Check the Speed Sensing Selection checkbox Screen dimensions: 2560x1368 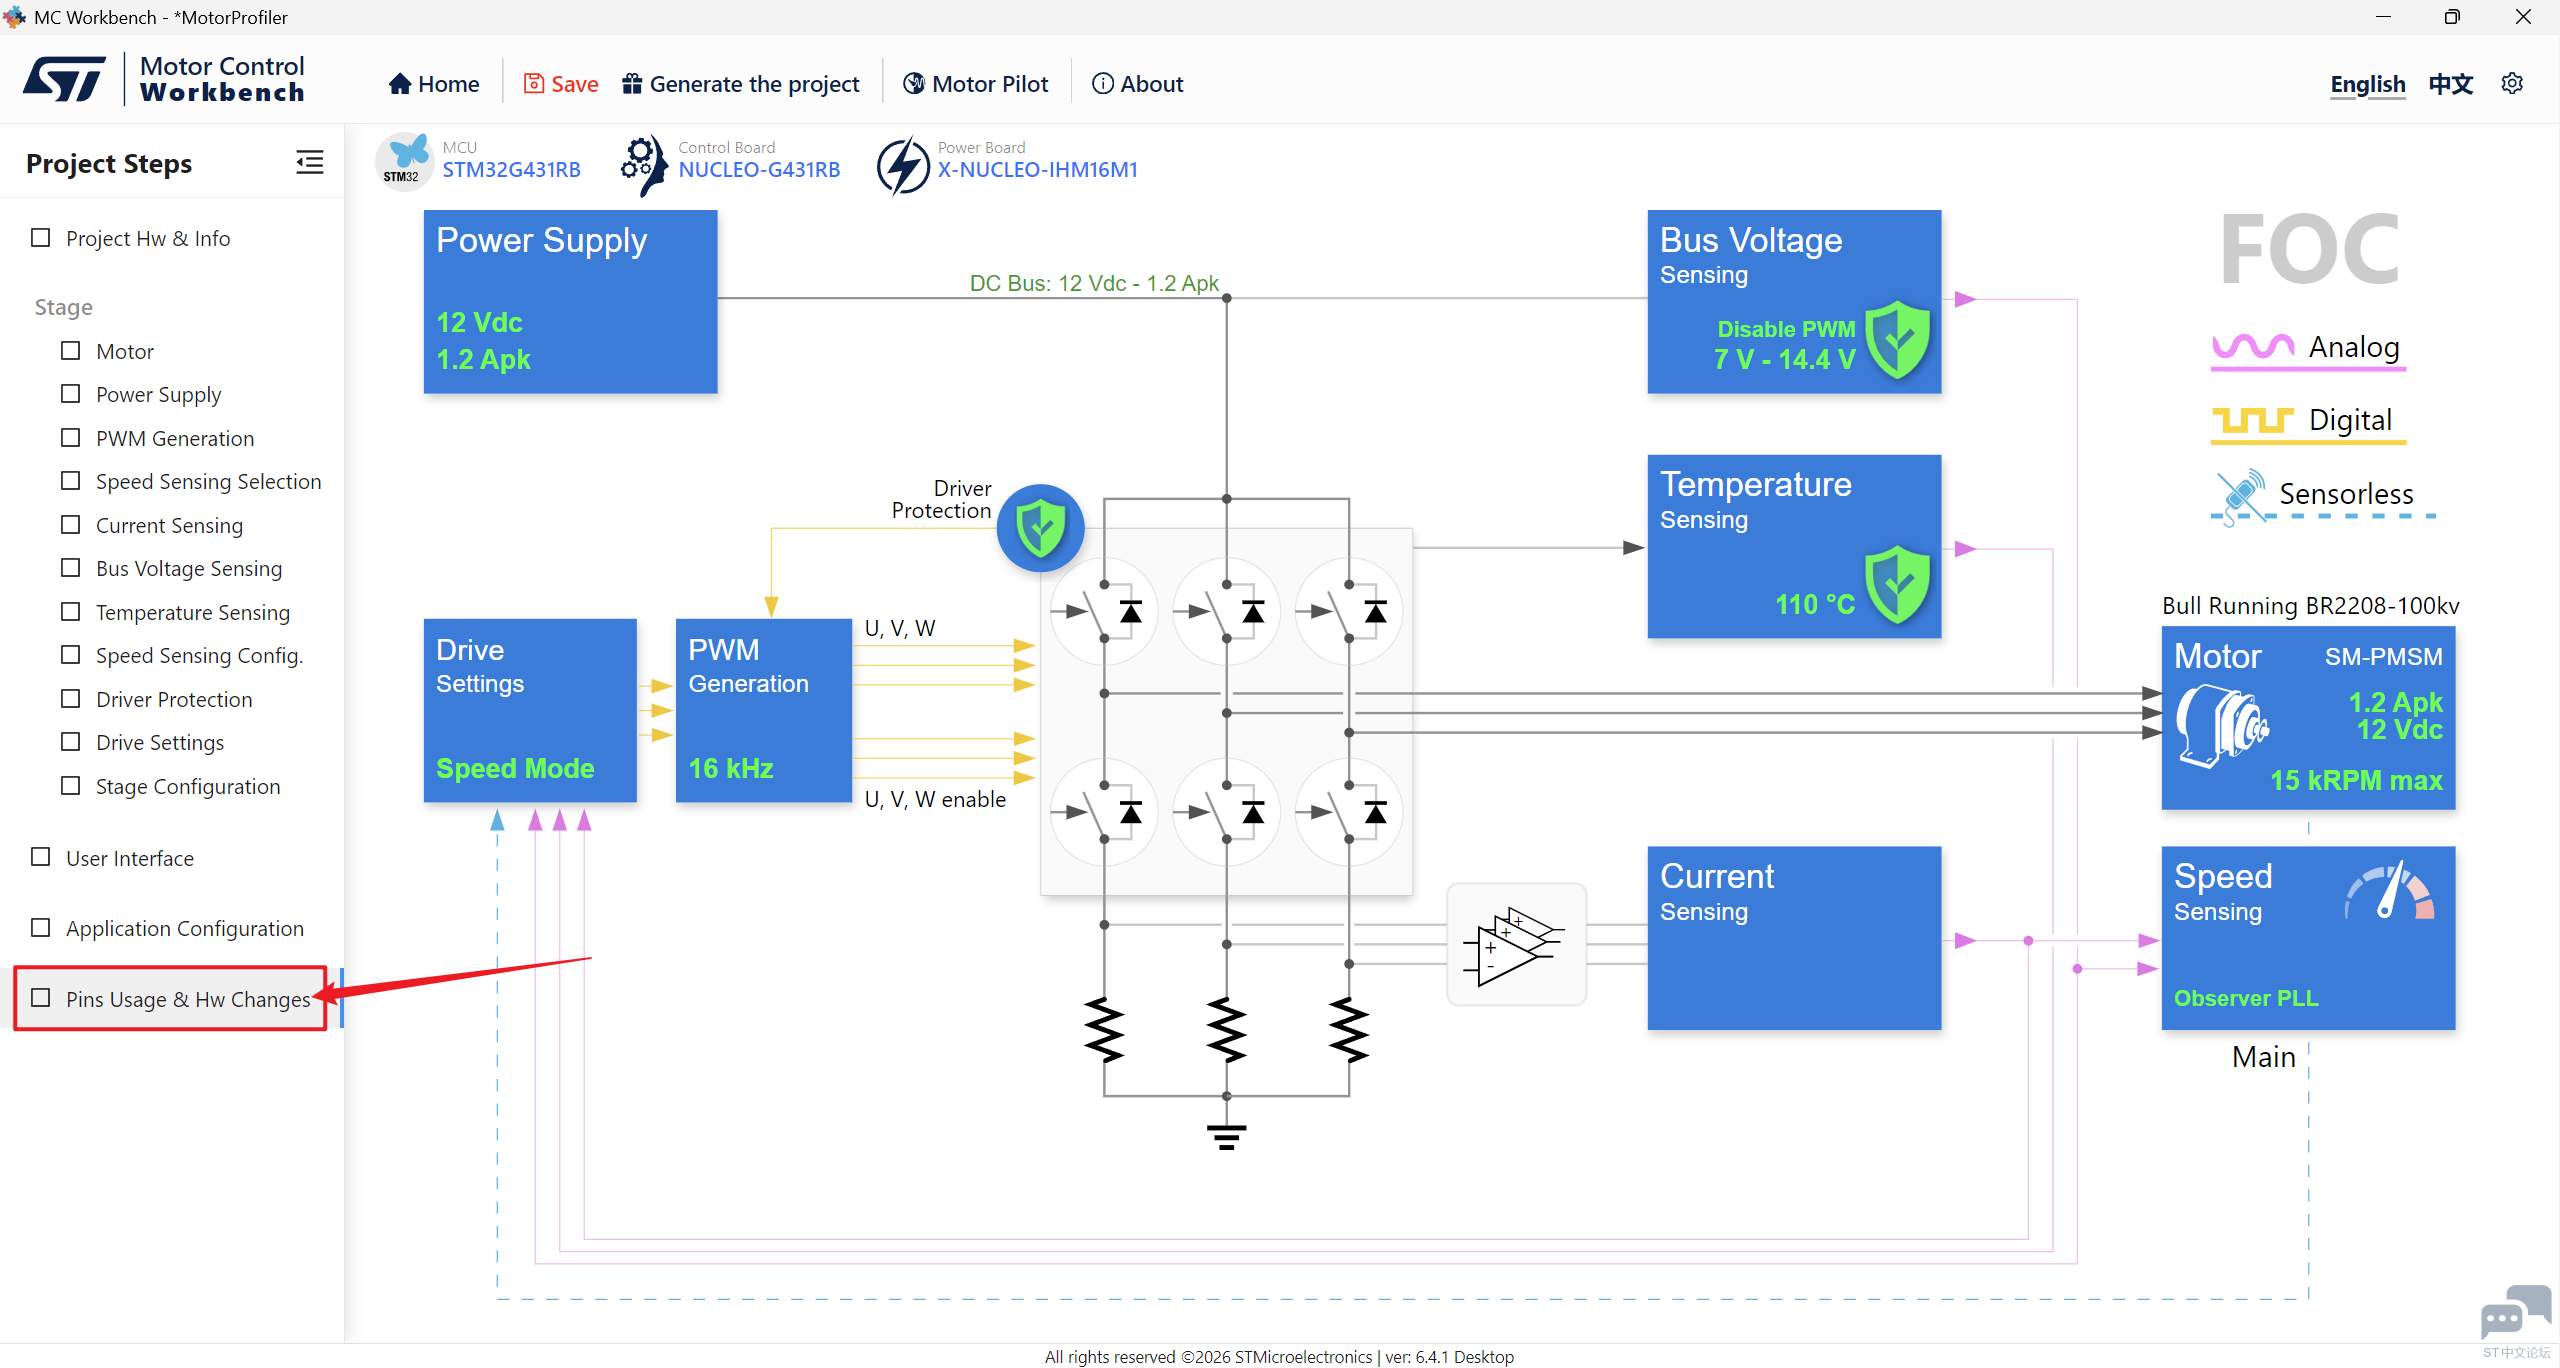pyautogui.click(x=71, y=481)
